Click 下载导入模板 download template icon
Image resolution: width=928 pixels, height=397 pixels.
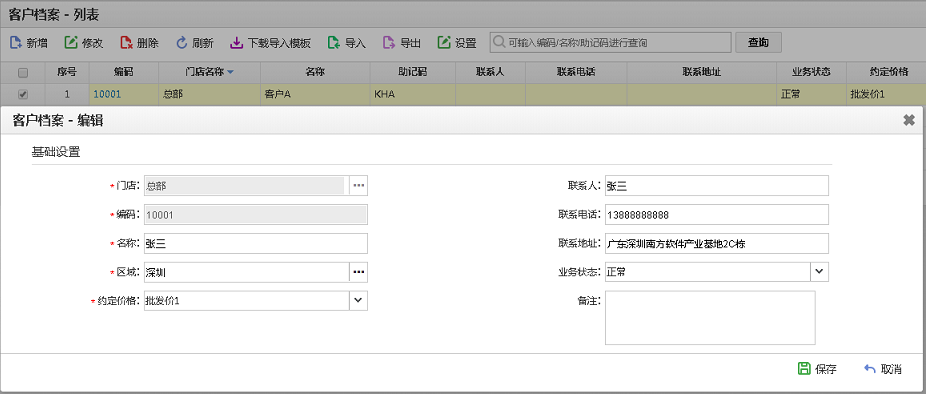coord(237,43)
